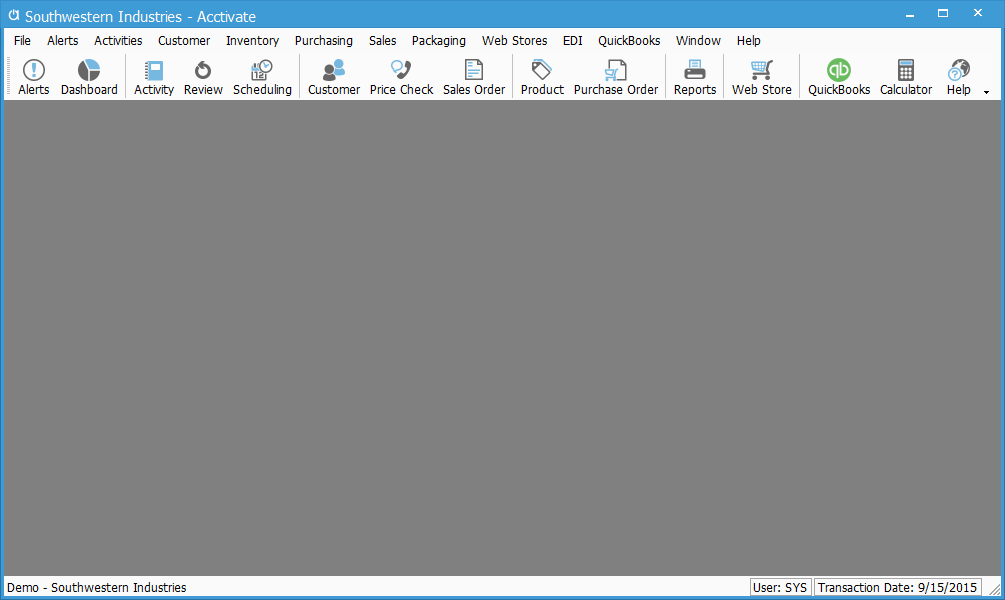The width and height of the screenshot is (1005, 600).
Task: Open the Packaging menu
Action: click(438, 40)
